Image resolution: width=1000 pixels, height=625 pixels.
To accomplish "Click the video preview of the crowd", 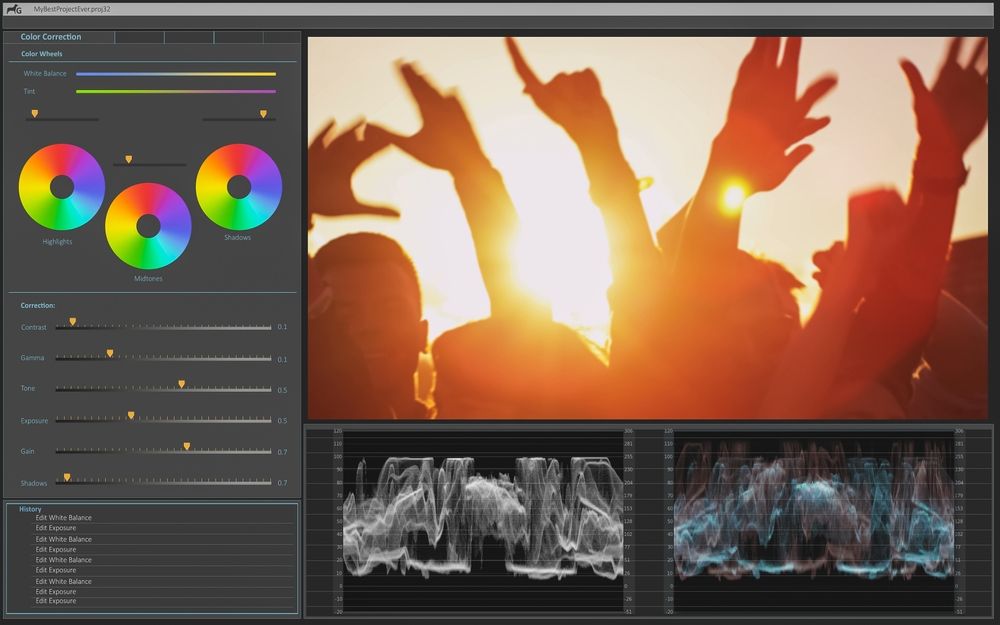I will coord(650,225).
